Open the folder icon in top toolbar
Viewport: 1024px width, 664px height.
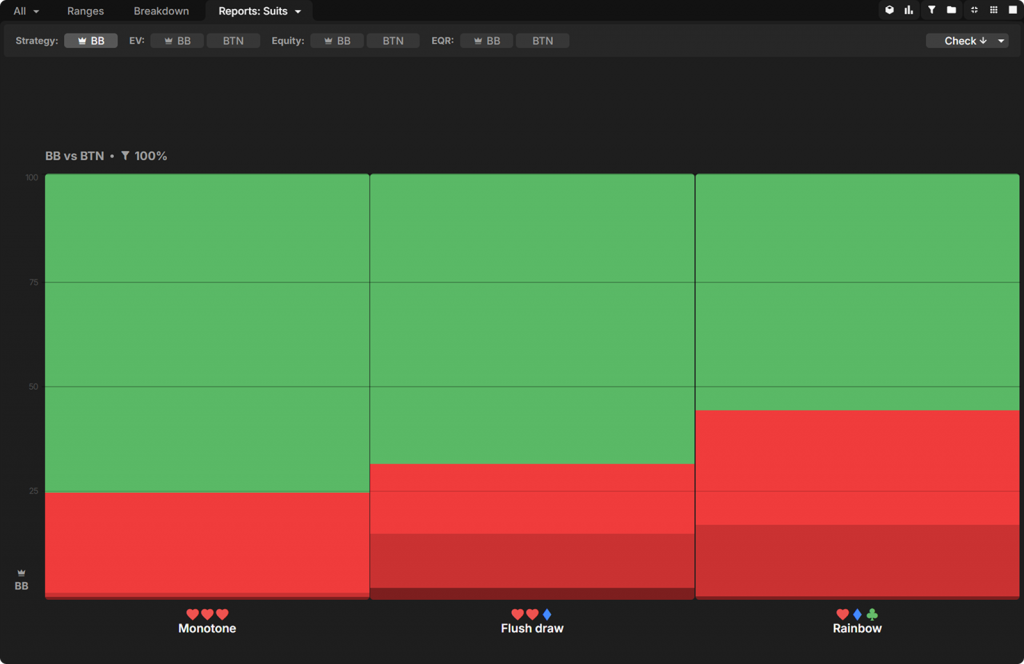(x=951, y=10)
